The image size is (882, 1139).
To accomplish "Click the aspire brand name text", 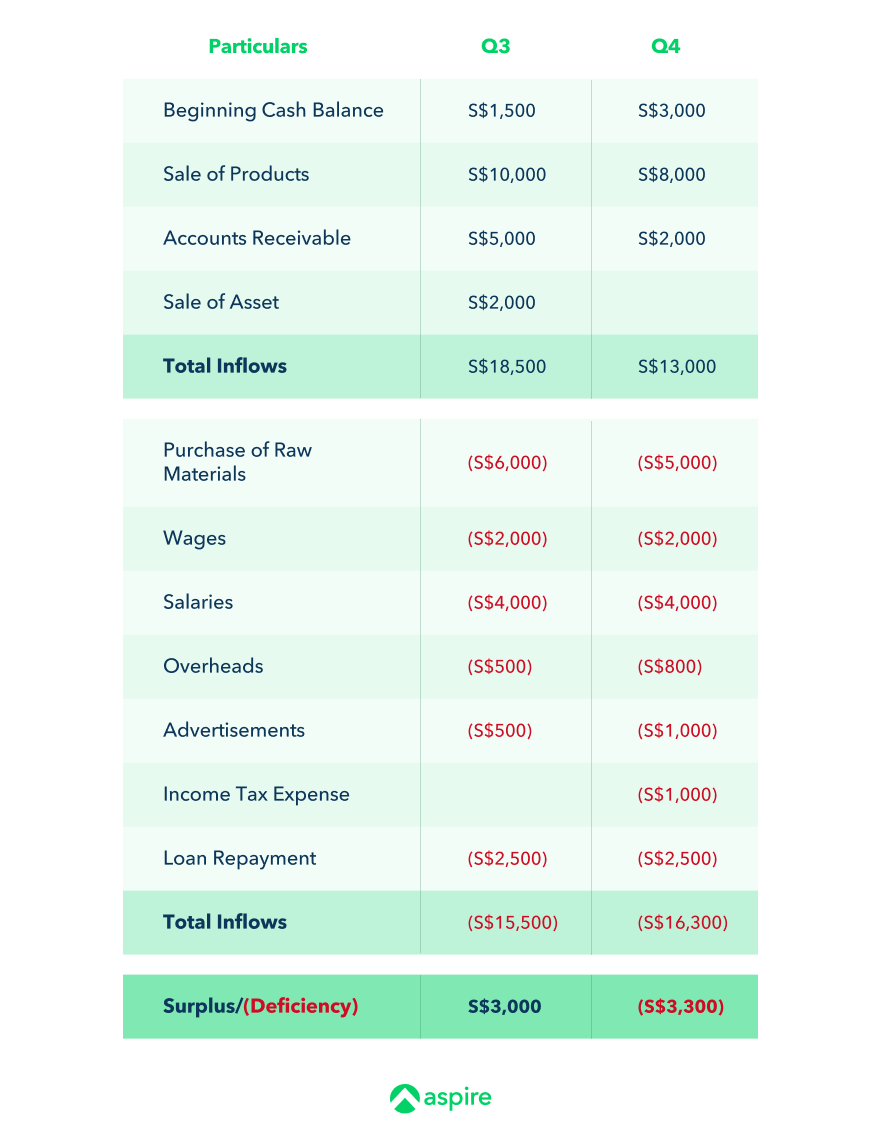I will click(457, 1097).
